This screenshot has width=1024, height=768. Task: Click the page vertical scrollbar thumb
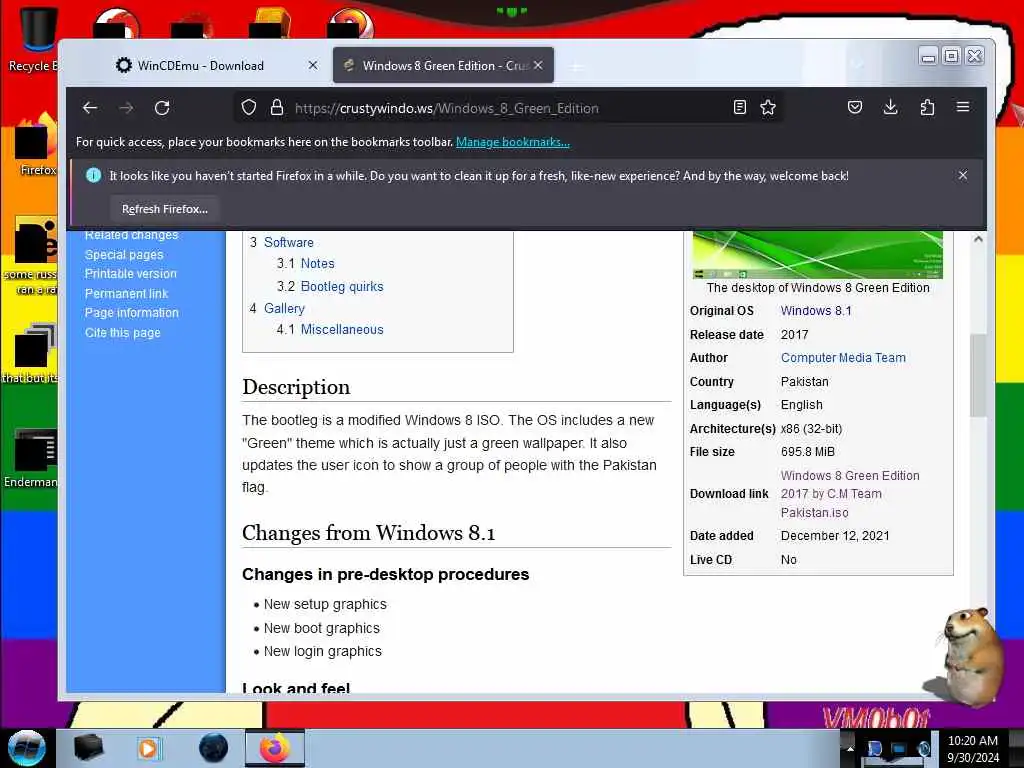[x=978, y=376]
